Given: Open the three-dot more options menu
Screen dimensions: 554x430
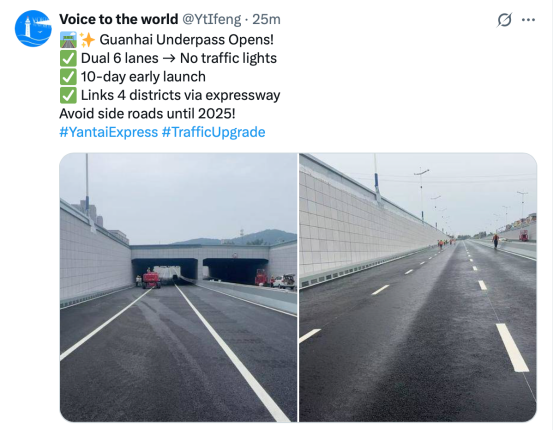Looking at the screenshot, I should tap(528, 20).
